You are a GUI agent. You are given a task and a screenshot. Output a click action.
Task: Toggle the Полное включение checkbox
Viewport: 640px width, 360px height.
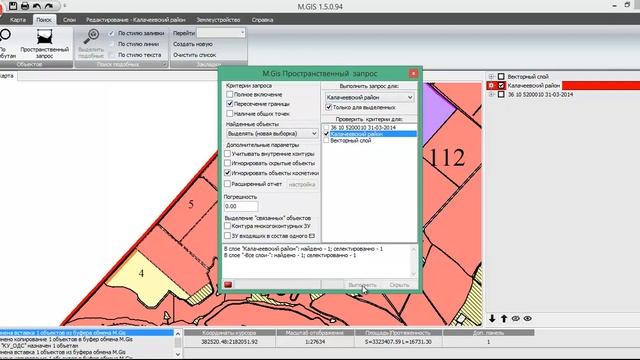tap(229, 94)
